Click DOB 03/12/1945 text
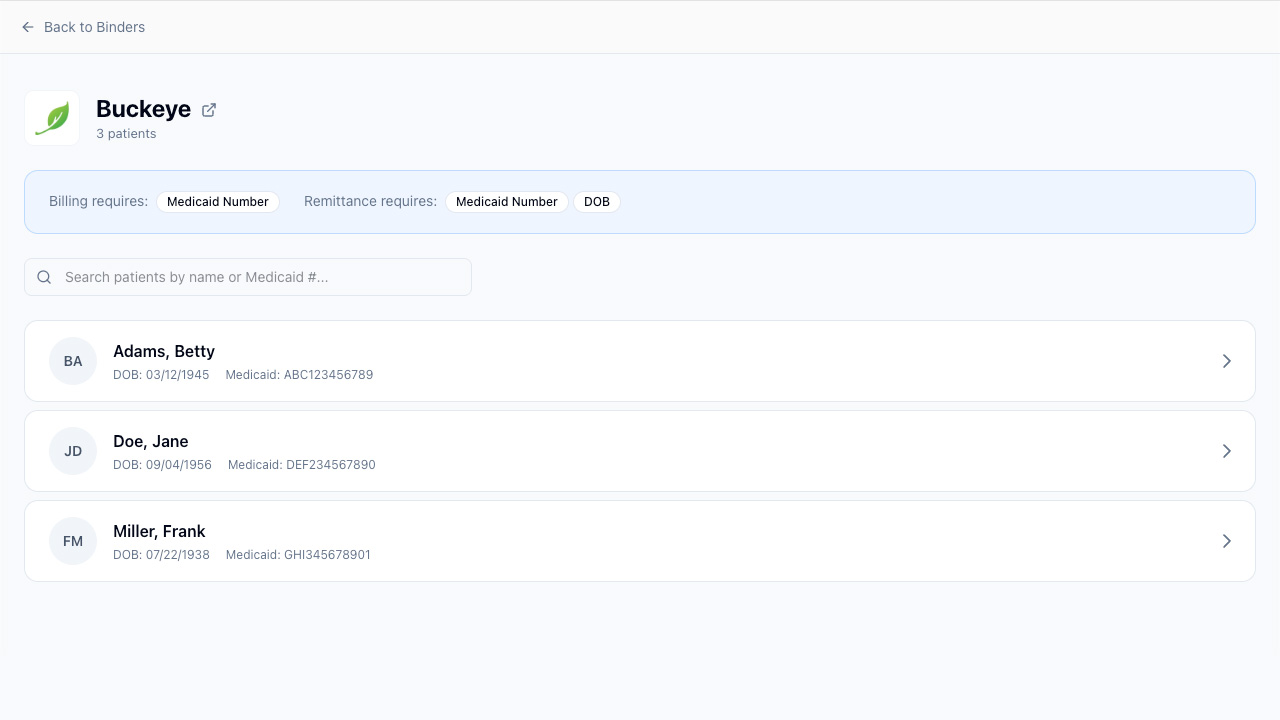Image resolution: width=1280 pixels, height=720 pixels. coord(161,375)
